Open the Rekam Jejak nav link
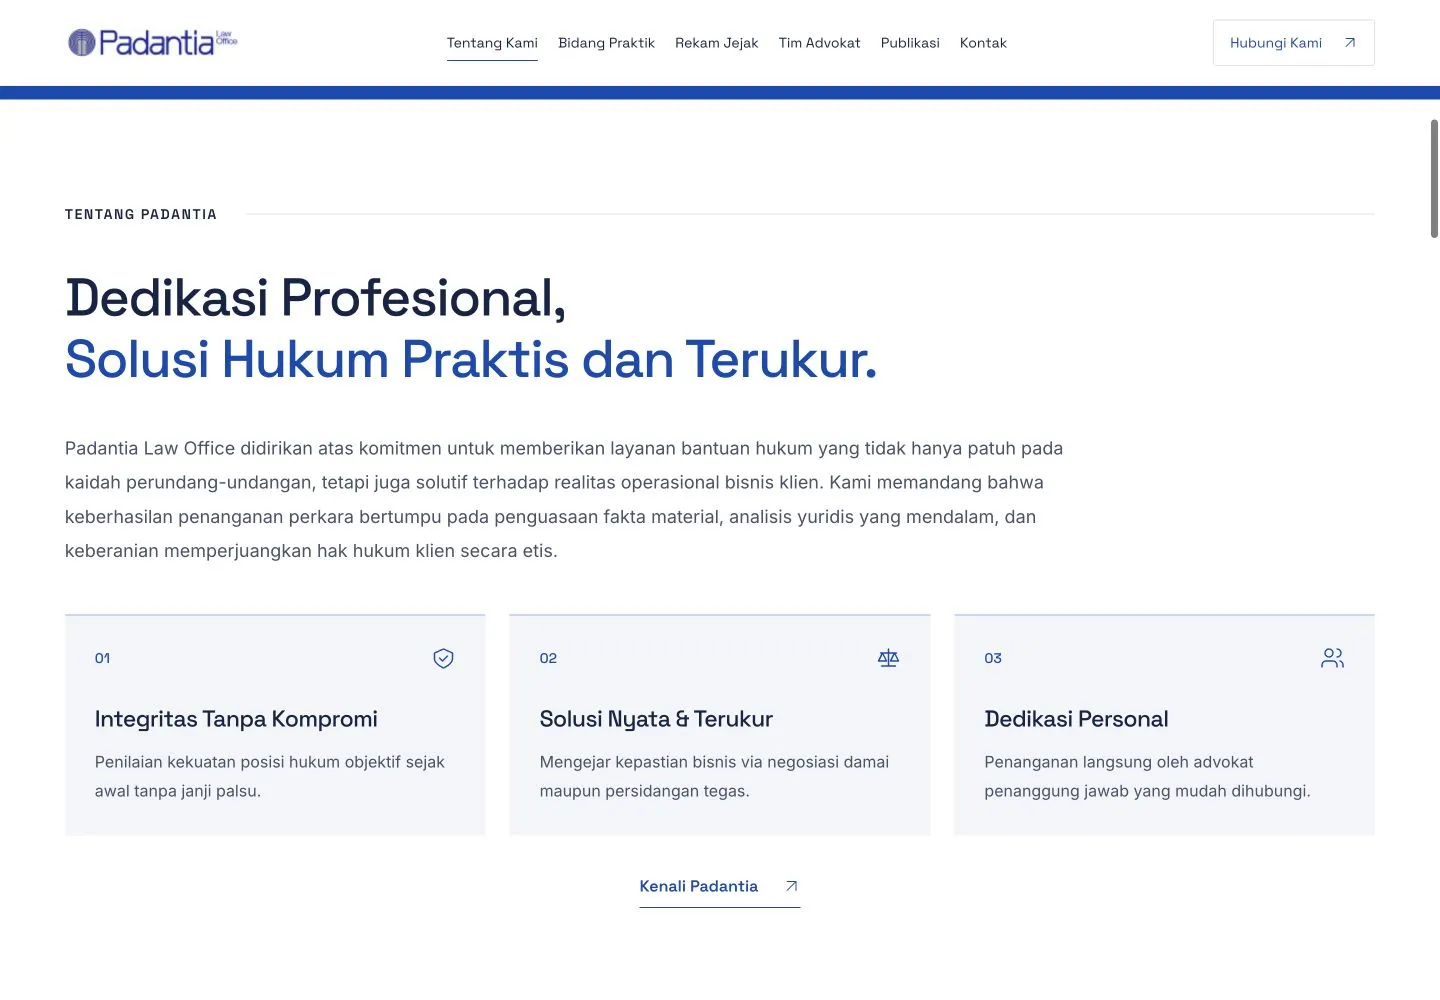Image resolution: width=1440 pixels, height=1000 pixels. pos(716,43)
